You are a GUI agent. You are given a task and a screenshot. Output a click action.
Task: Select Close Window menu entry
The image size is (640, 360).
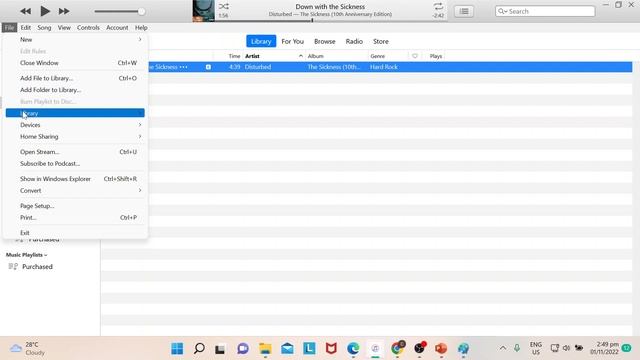[x=75, y=63]
